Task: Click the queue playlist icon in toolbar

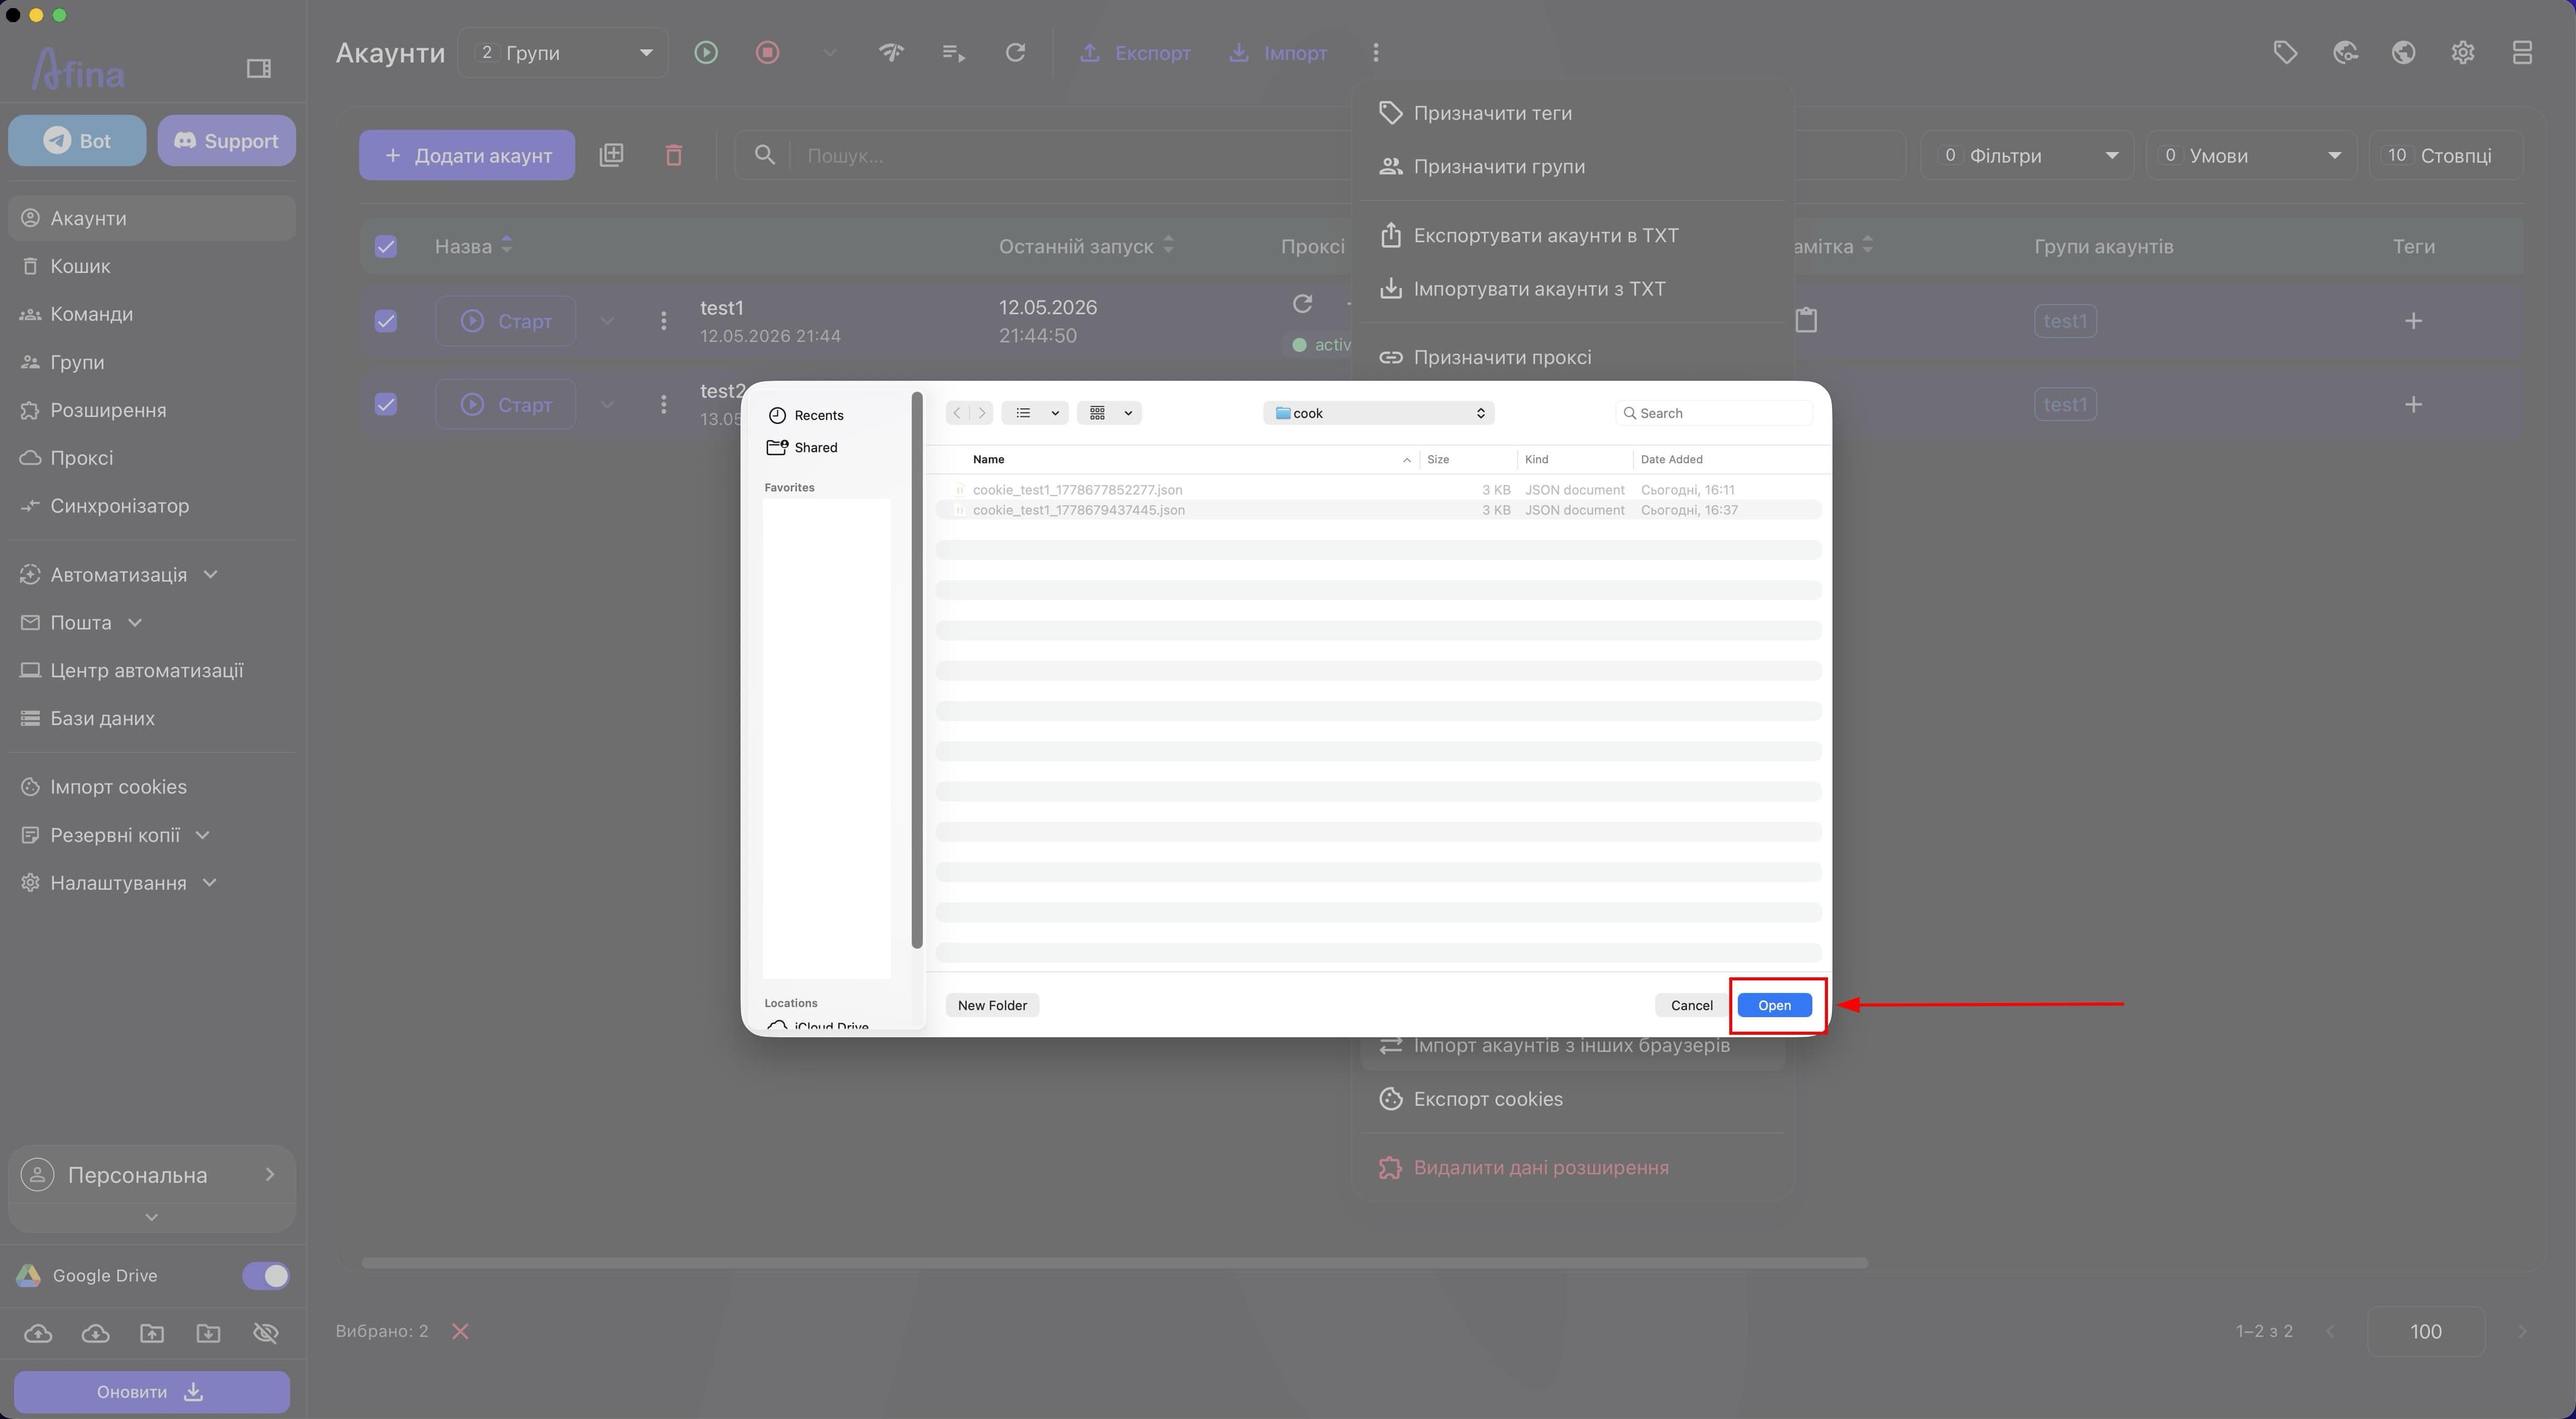Action: click(953, 52)
